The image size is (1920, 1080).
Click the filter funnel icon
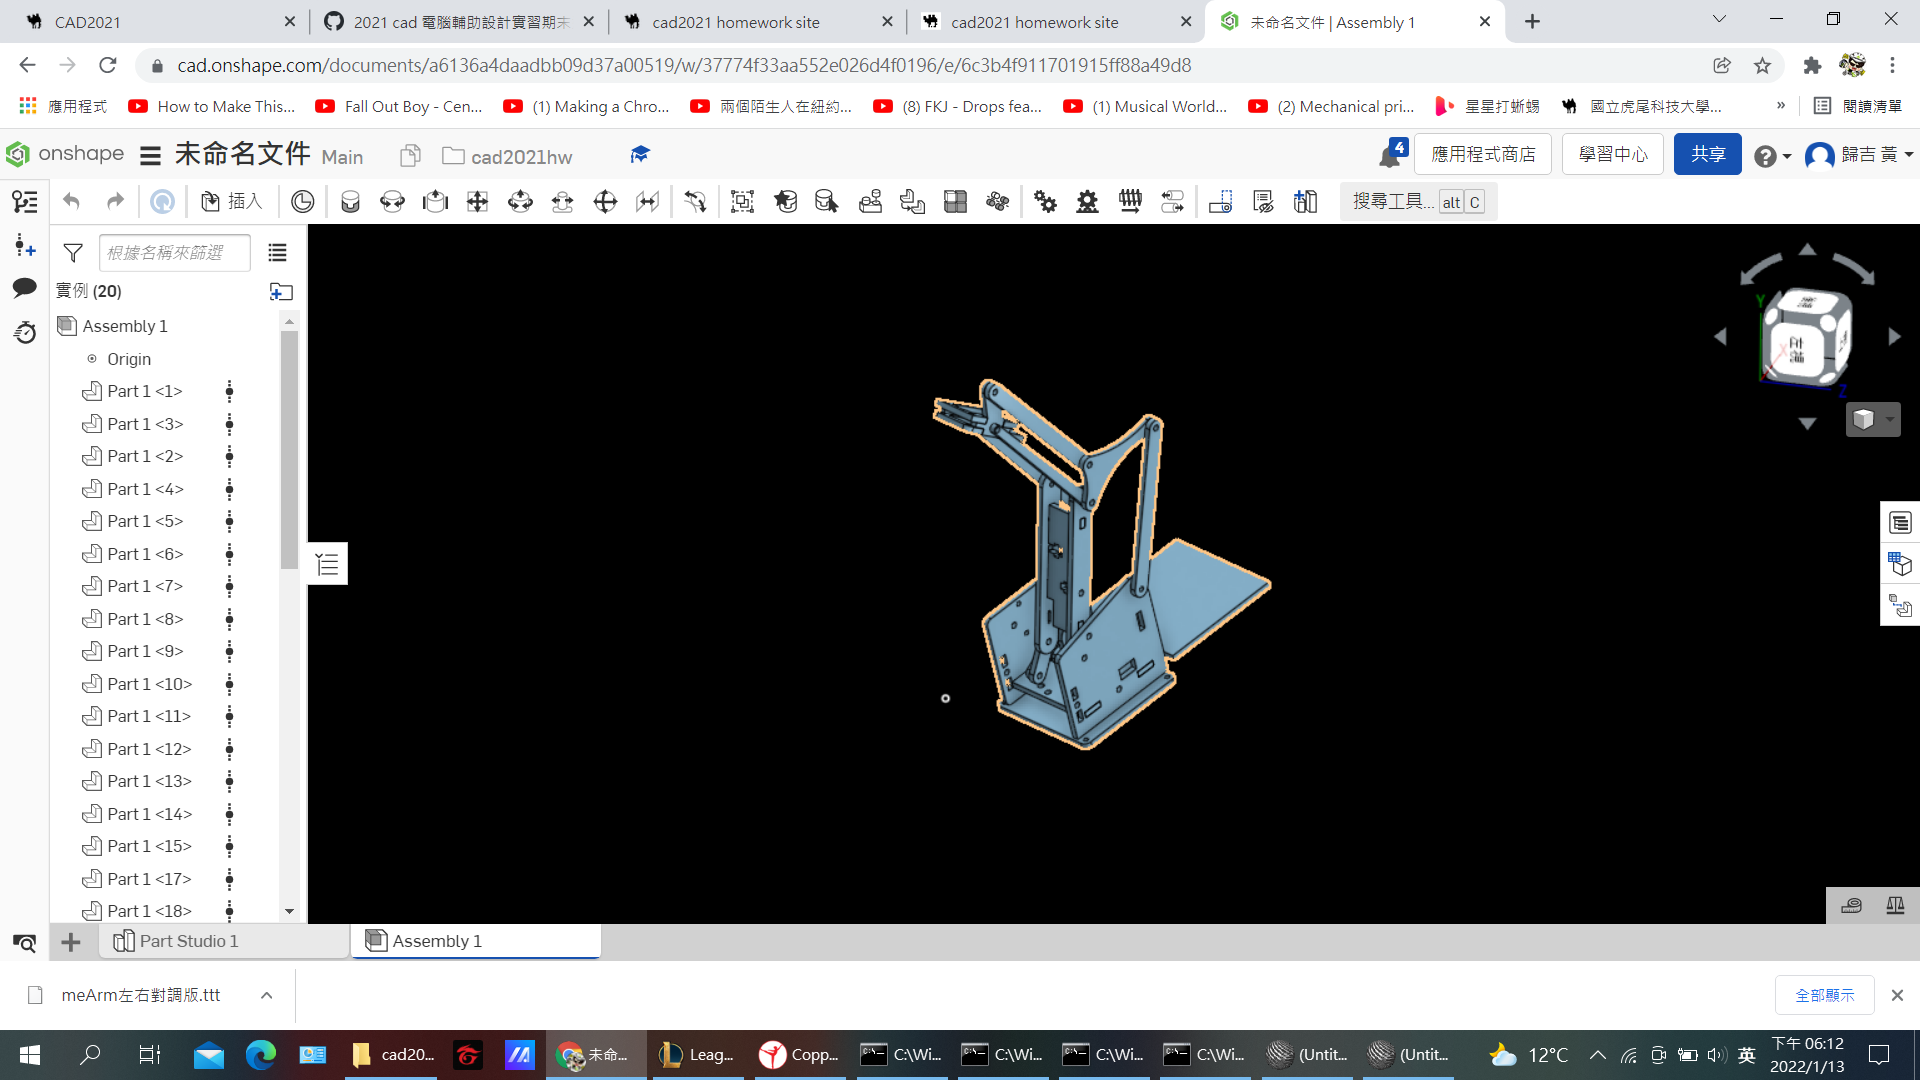(73, 253)
